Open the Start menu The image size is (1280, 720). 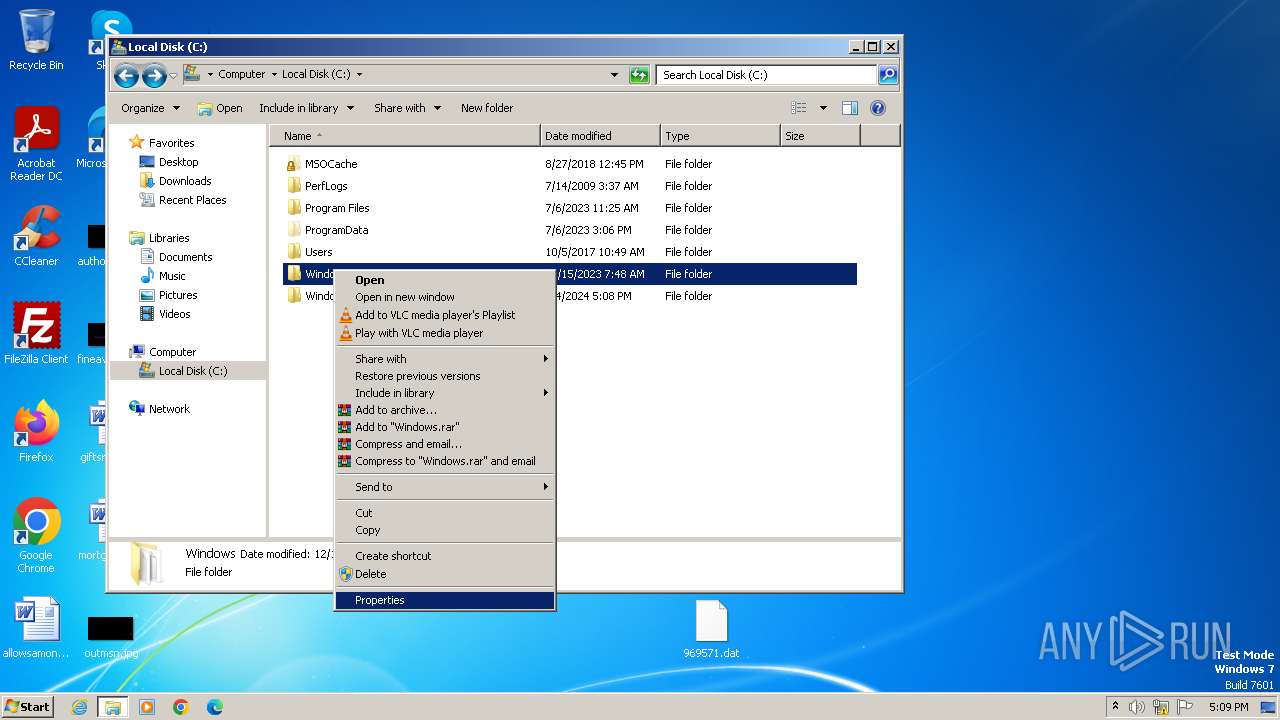[27, 706]
